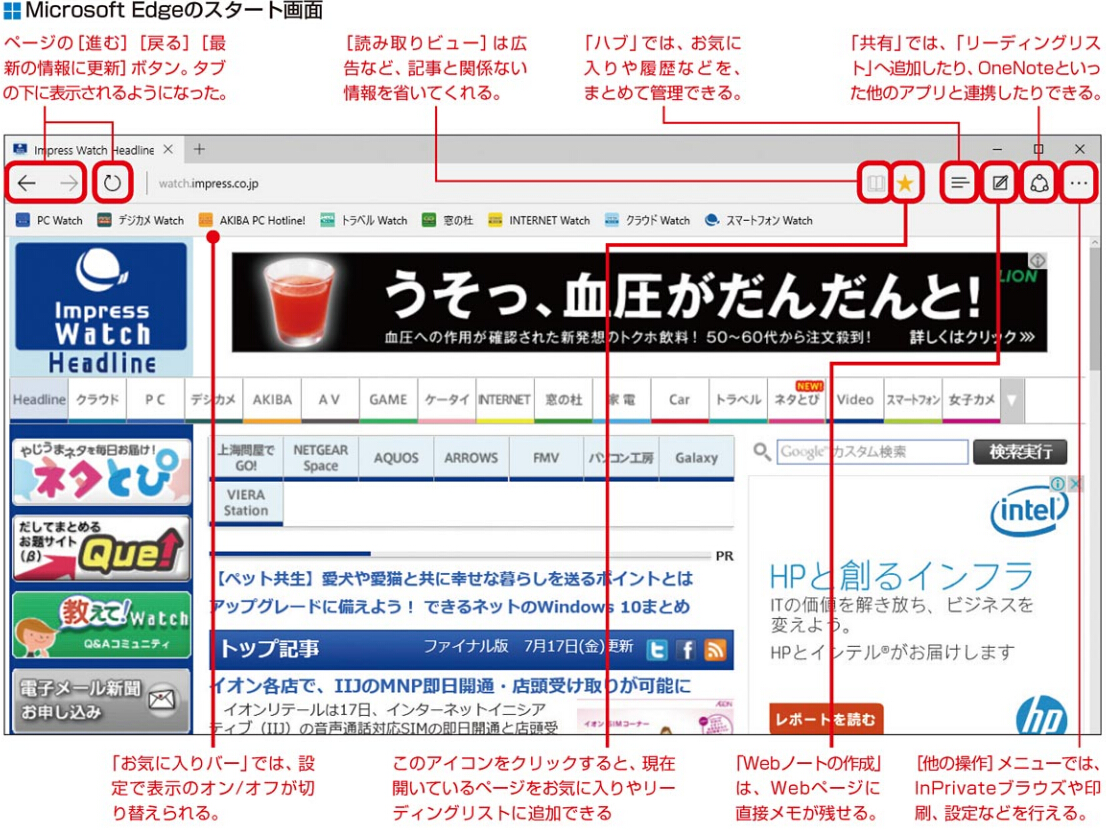Select the ネタとぴ navigation tab
The height and width of the screenshot is (830, 1106).
pyautogui.click(x=796, y=400)
